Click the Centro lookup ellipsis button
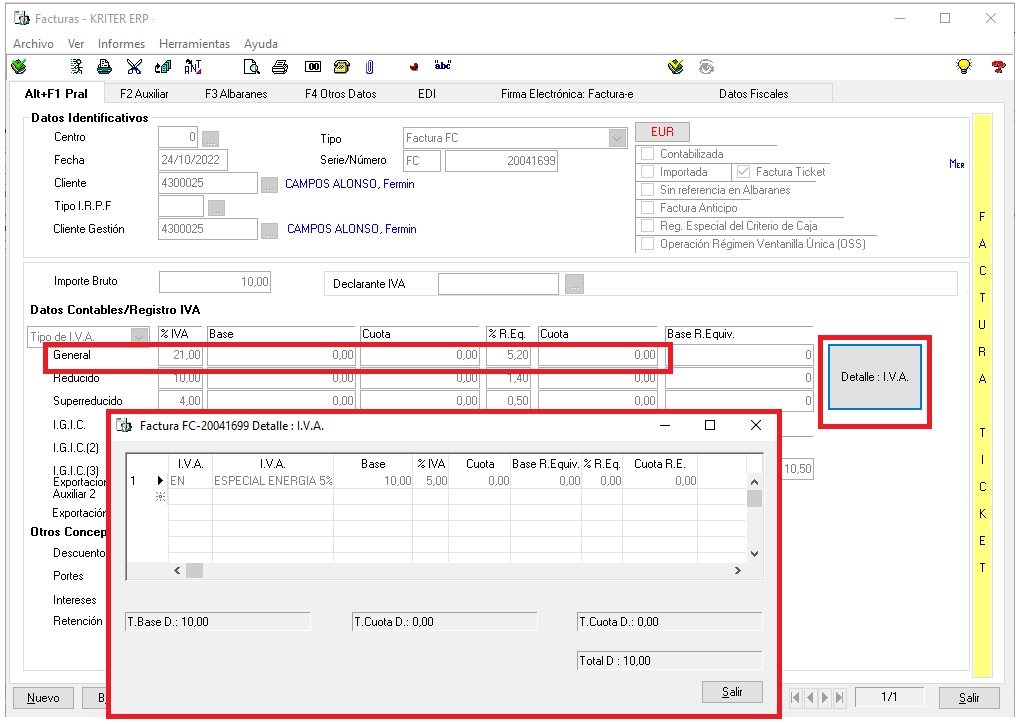Screen dimensions: 1019x724 210,138
